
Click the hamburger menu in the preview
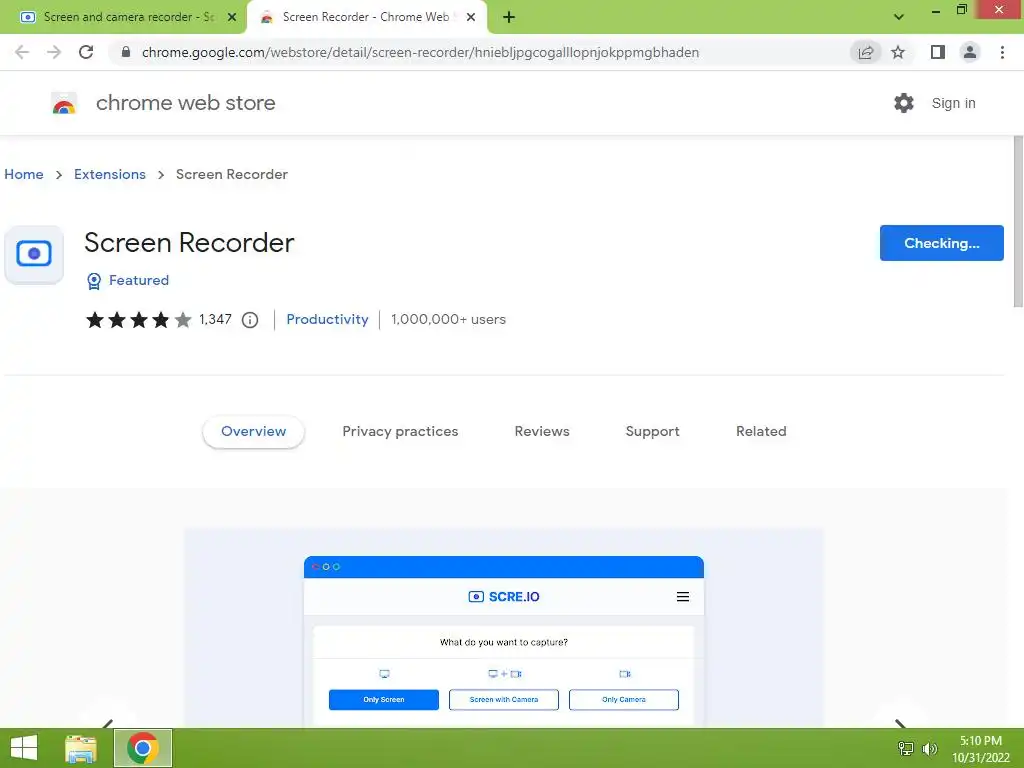[683, 597]
